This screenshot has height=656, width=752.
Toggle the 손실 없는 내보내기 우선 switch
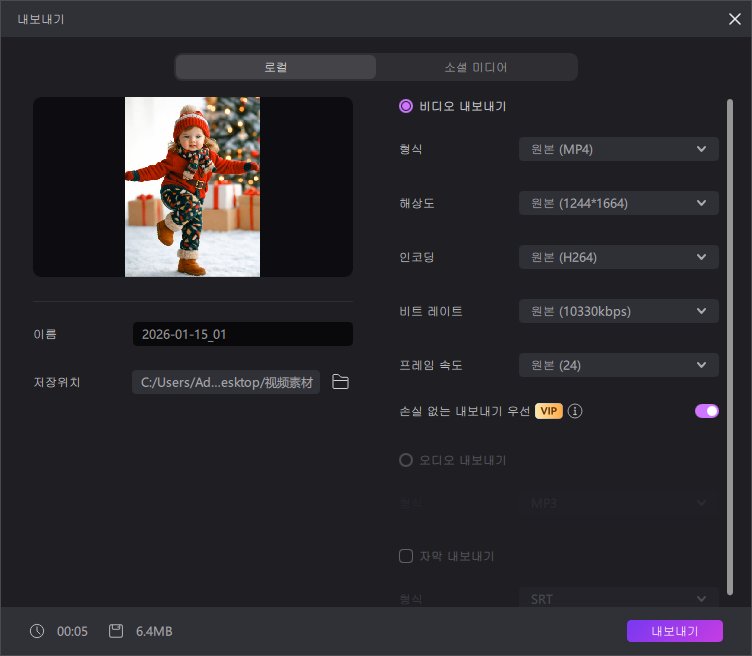706,411
